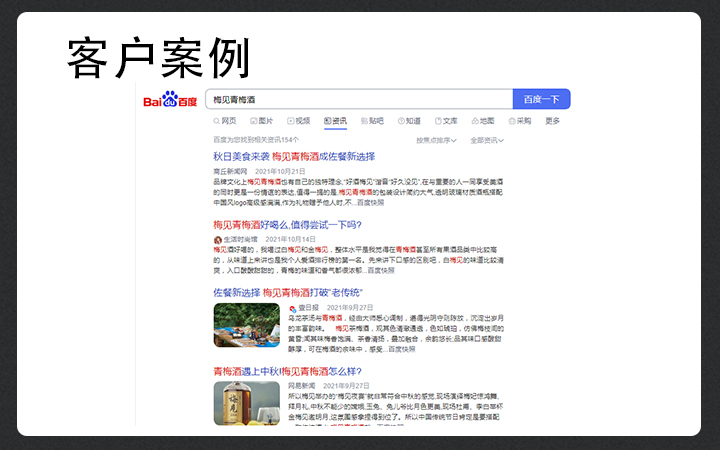This screenshot has height=450, width=720.
Task: Click the 客户案例 slide title
Action: [x=158, y=58]
